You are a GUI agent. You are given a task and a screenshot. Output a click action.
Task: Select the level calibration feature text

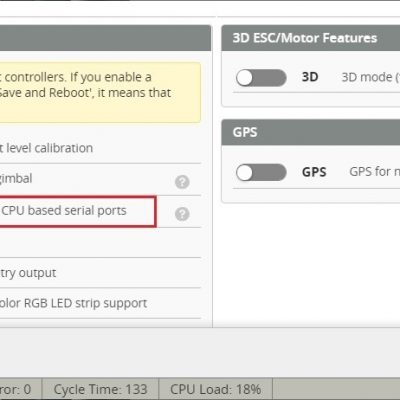click(x=46, y=148)
